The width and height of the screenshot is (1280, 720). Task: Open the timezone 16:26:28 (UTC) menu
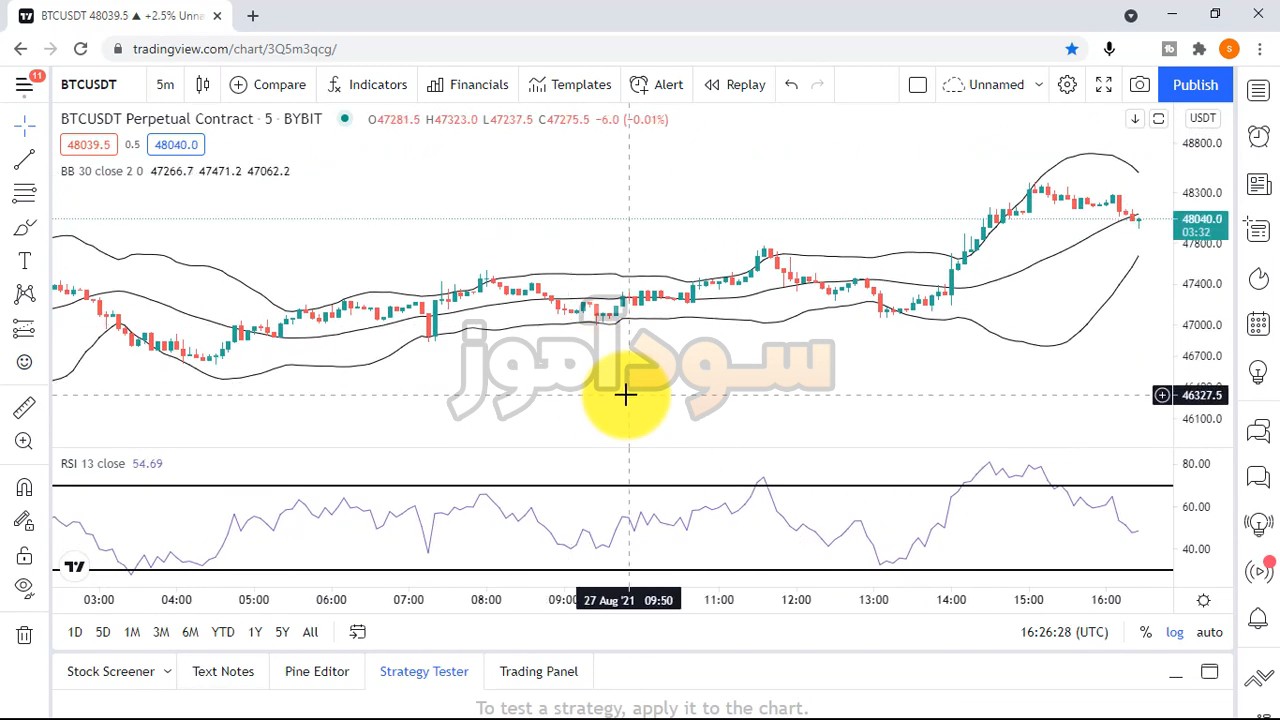tap(1064, 632)
